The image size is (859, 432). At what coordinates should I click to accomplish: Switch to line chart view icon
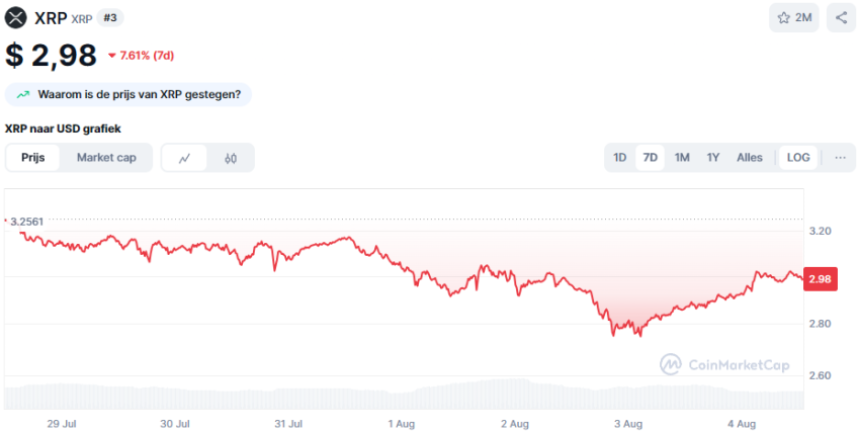point(185,158)
